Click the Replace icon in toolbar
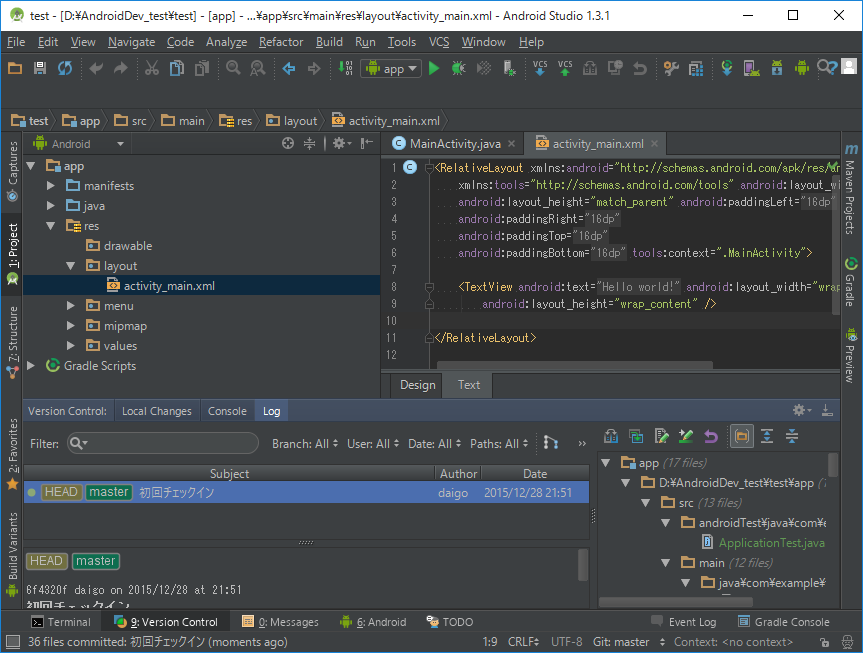This screenshot has height=653, width=863. click(x=258, y=68)
